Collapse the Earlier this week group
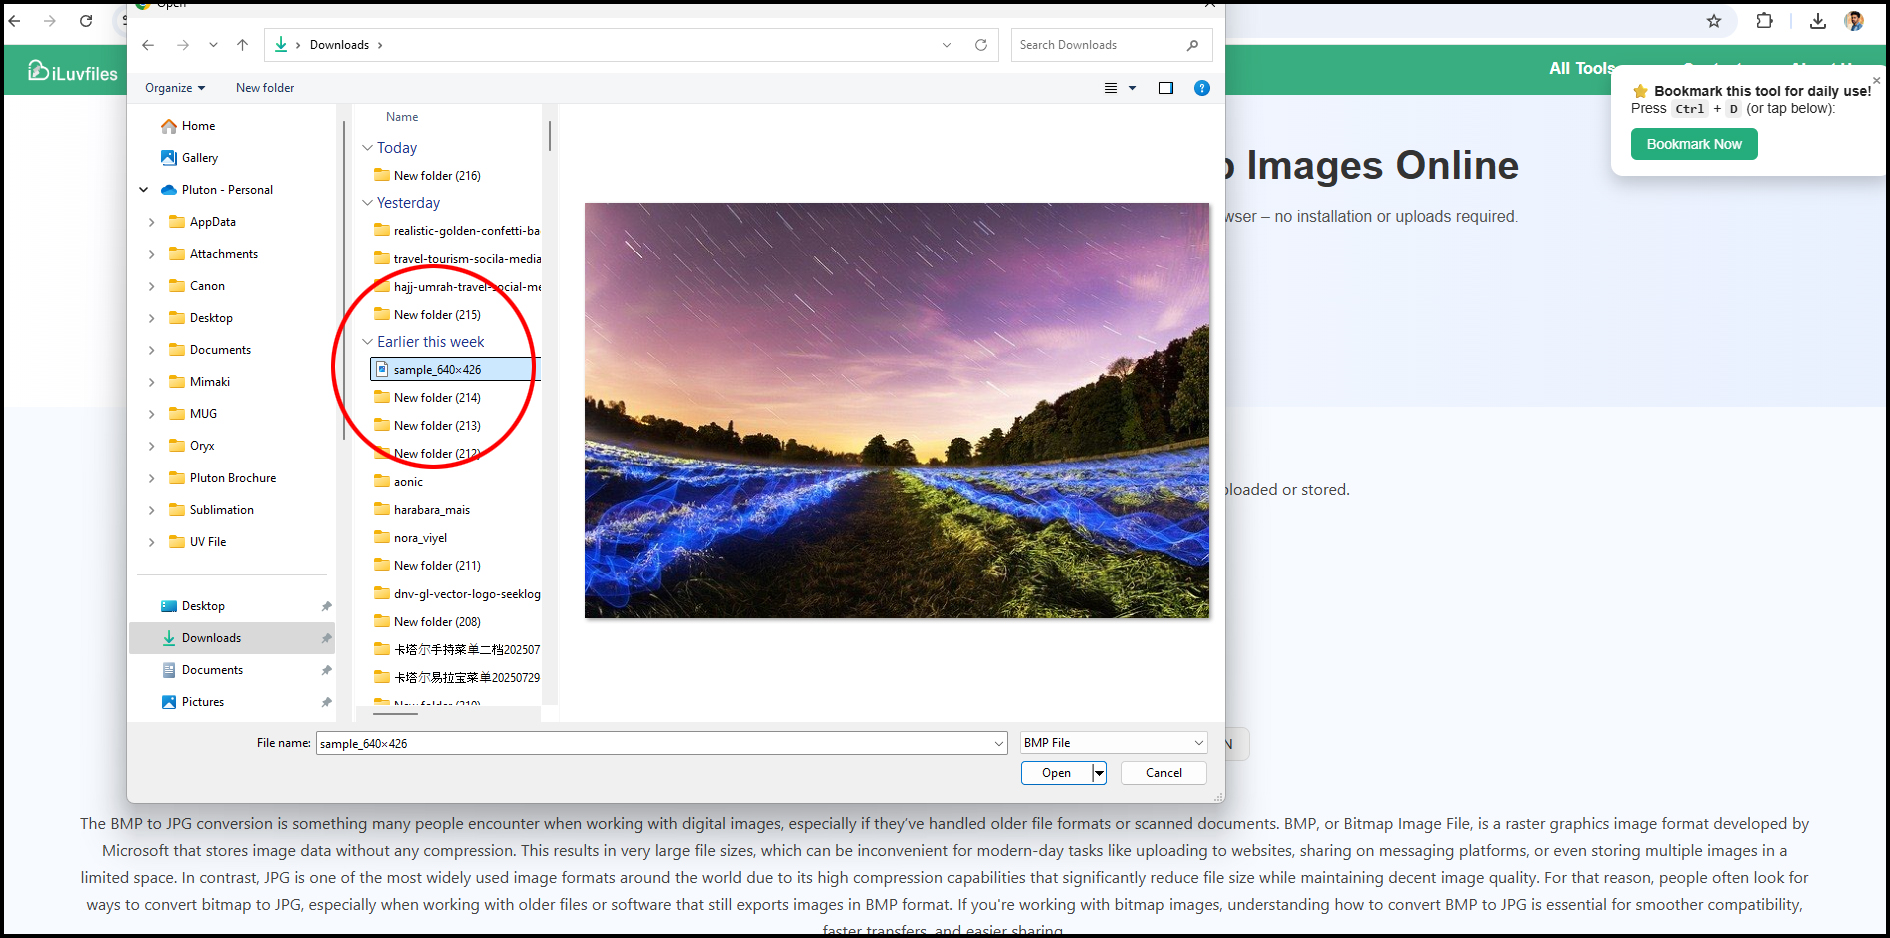This screenshot has height=938, width=1890. (x=367, y=342)
